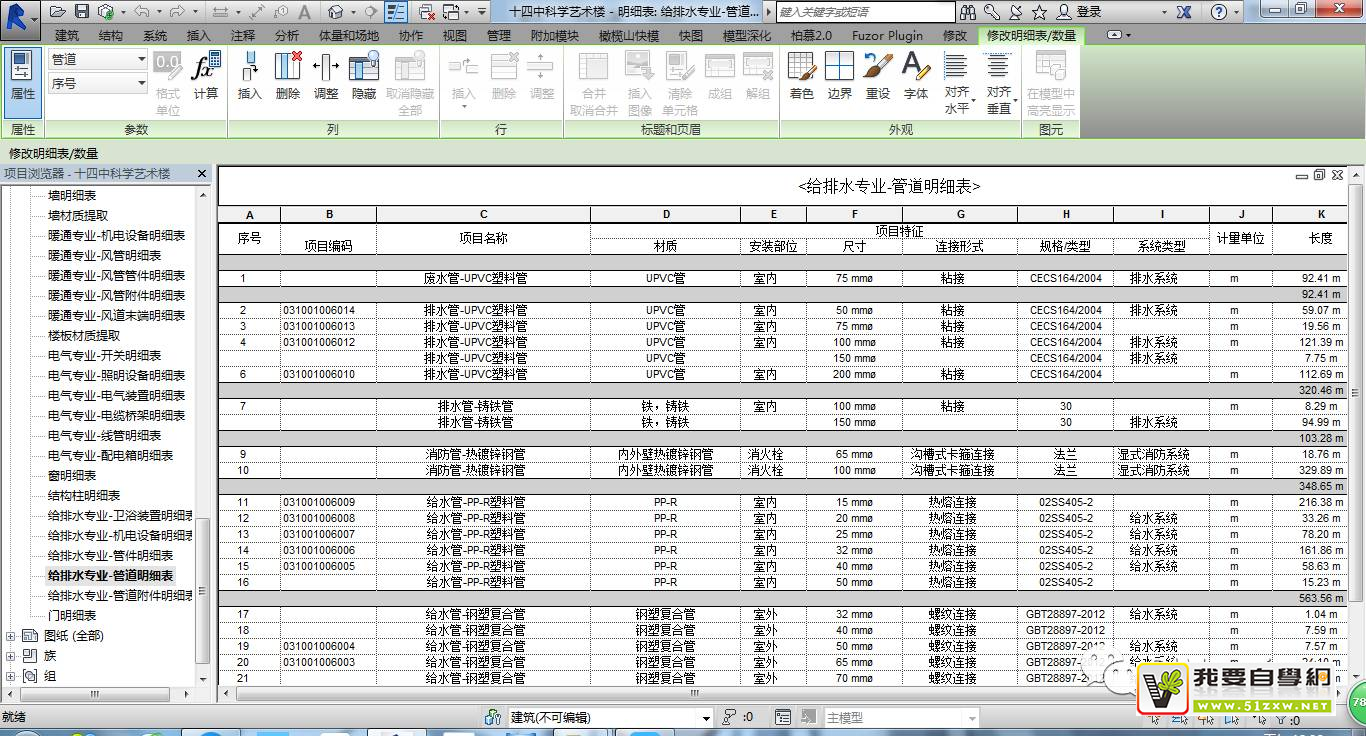Click the 计算 (Calculate) formula icon
The height and width of the screenshot is (736, 1366).
point(206,76)
